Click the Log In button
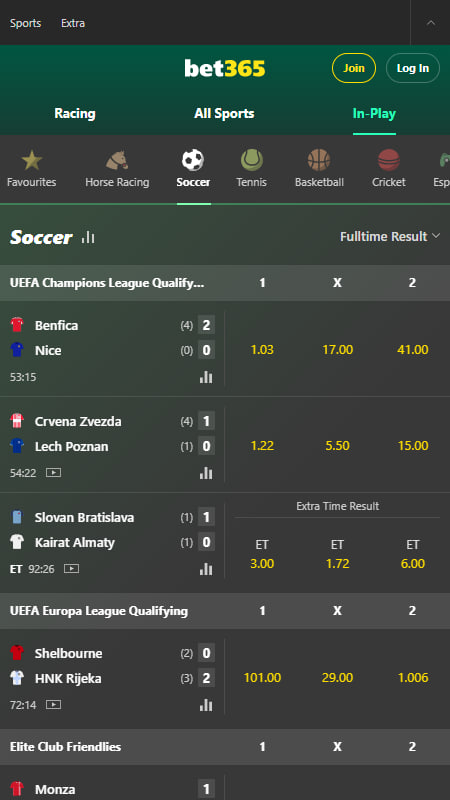450x800 pixels. (x=413, y=68)
